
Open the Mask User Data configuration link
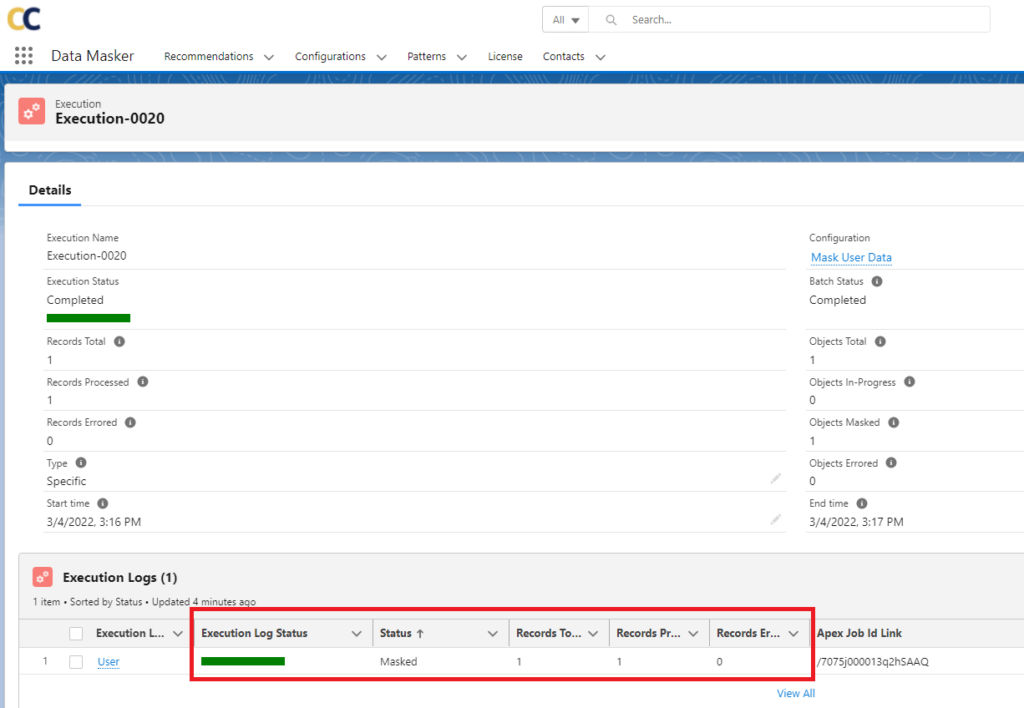[x=850, y=257]
